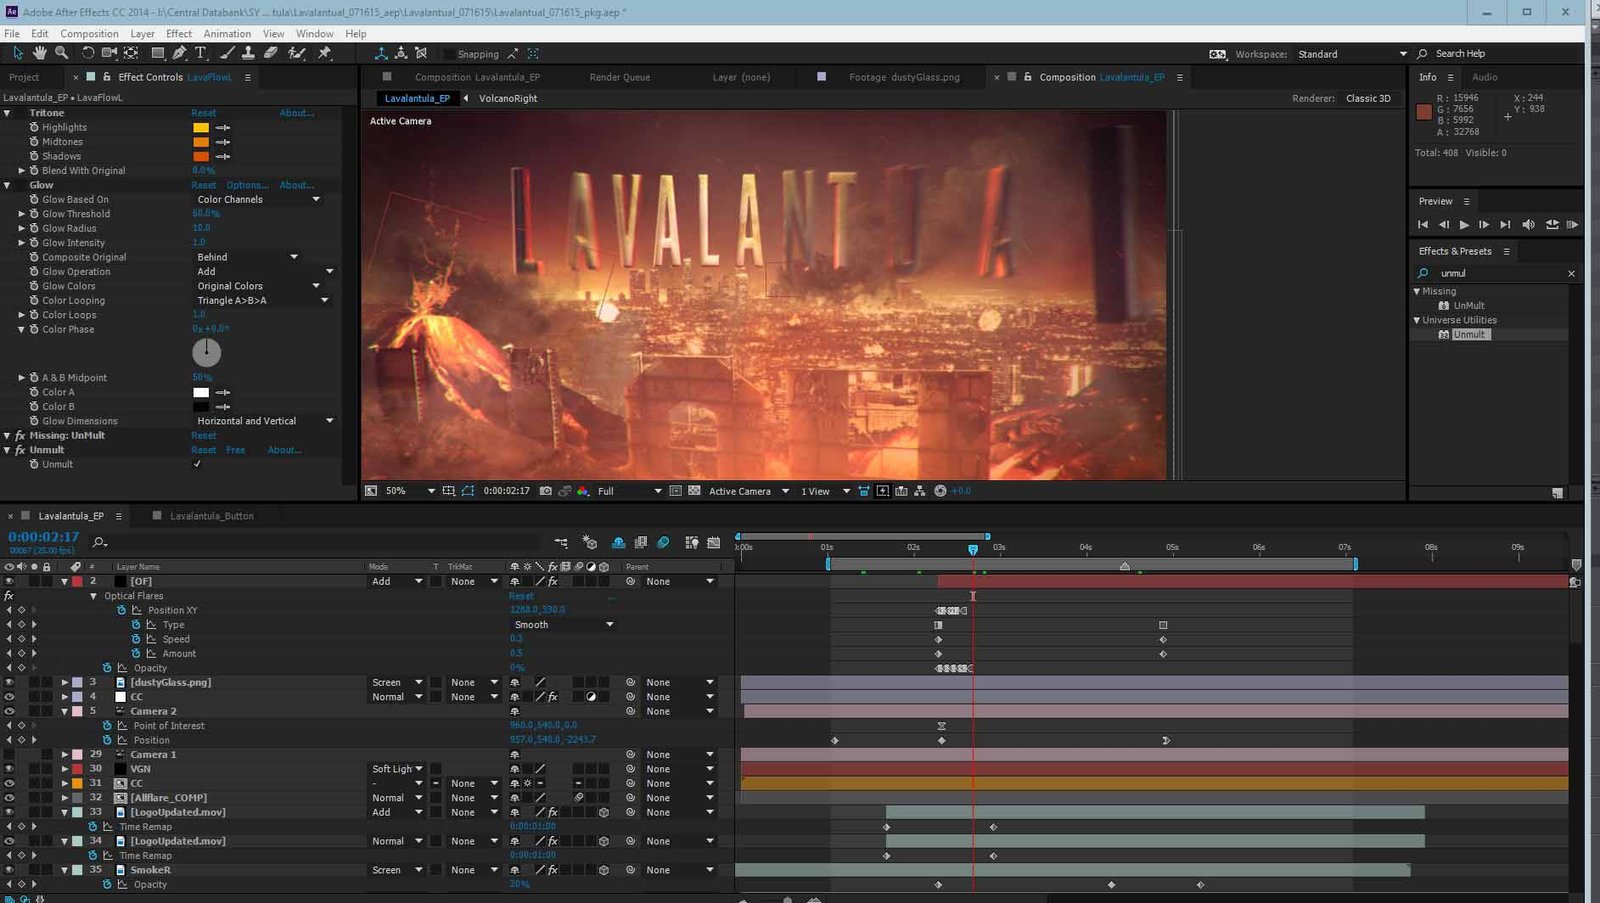Switch to the Render Queue tab
The width and height of the screenshot is (1600, 903).
[619, 77]
